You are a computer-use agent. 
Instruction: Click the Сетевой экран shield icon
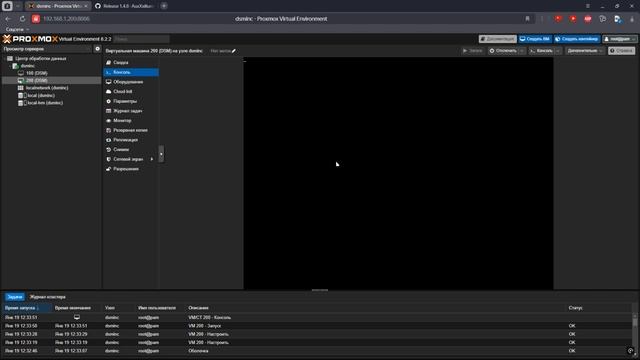pyautogui.click(x=109, y=159)
